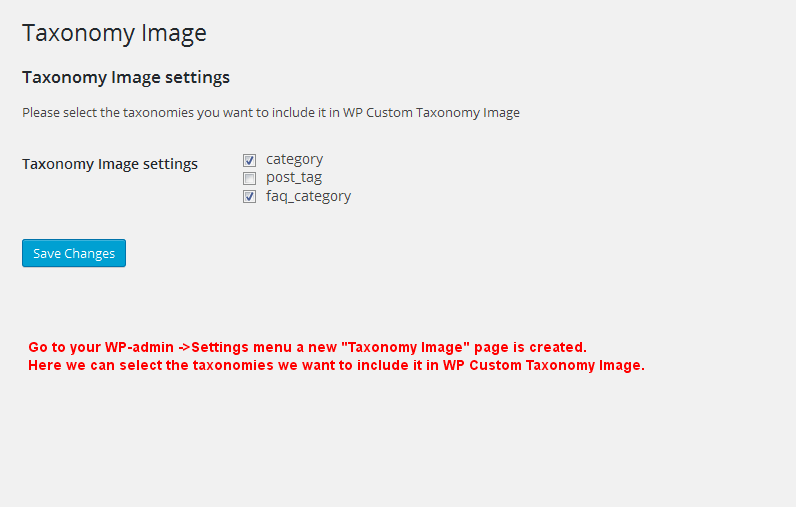Uncheck the faq_category checkbox
796x507 pixels.
pyautogui.click(x=249, y=196)
